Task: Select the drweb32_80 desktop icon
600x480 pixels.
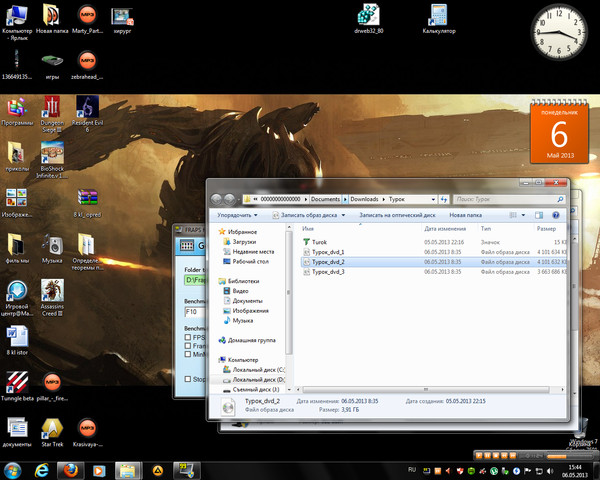Action: point(368,19)
